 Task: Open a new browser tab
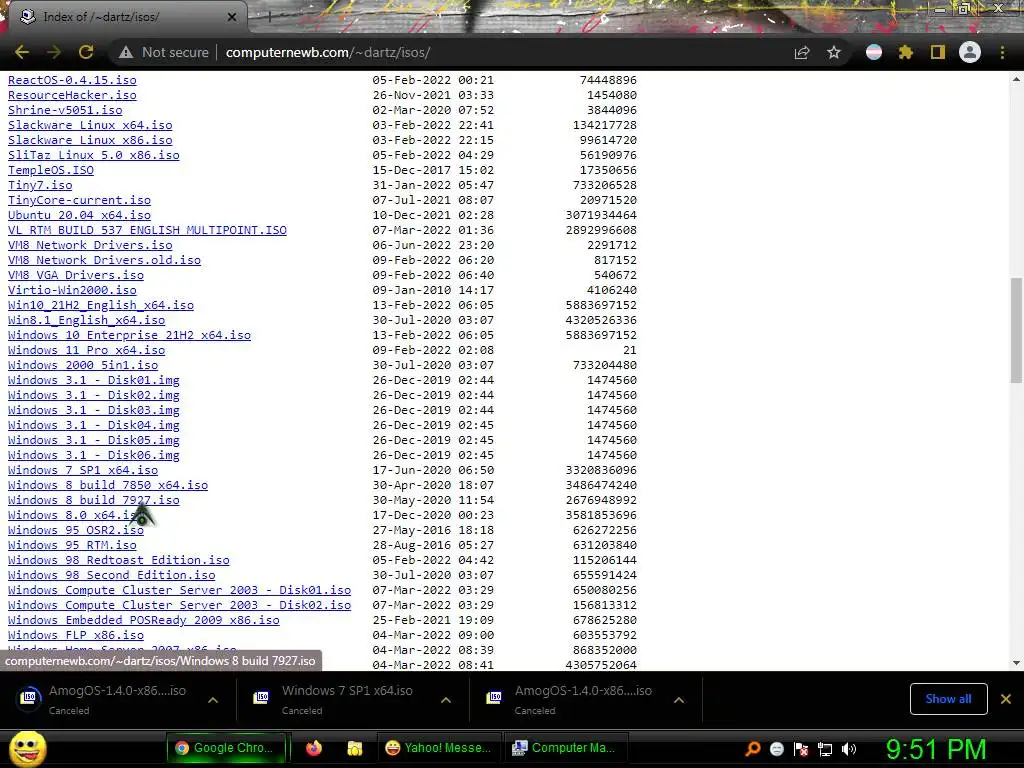click(x=269, y=18)
